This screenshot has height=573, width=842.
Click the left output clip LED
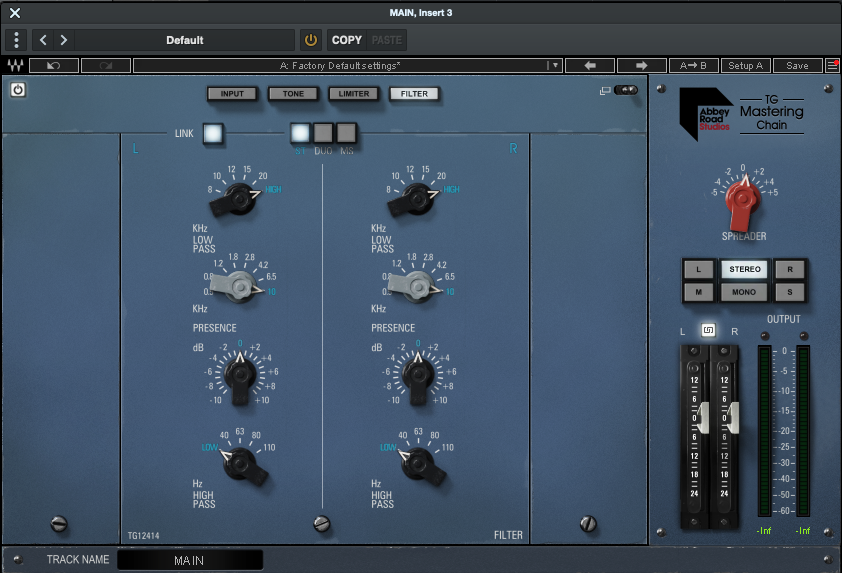[765, 337]
